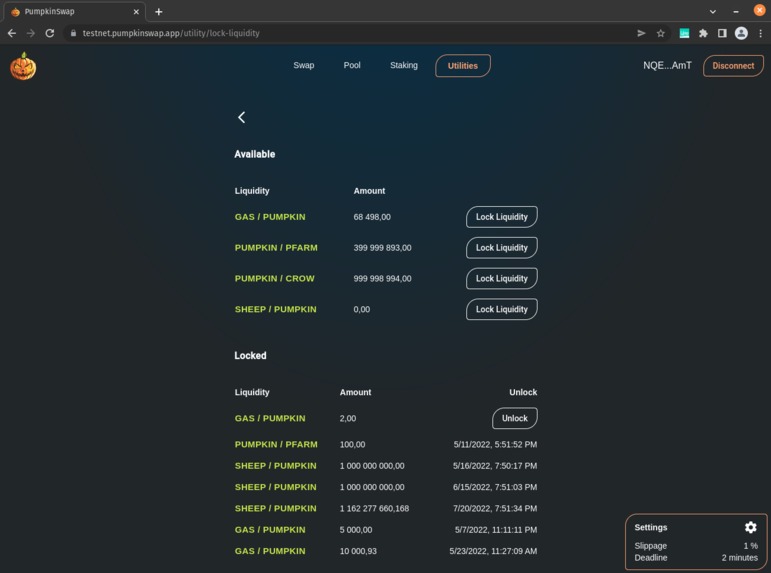771x573 pixels.
Task: Click the Deadline 2 minutes setting
Action: coord(695,558)
